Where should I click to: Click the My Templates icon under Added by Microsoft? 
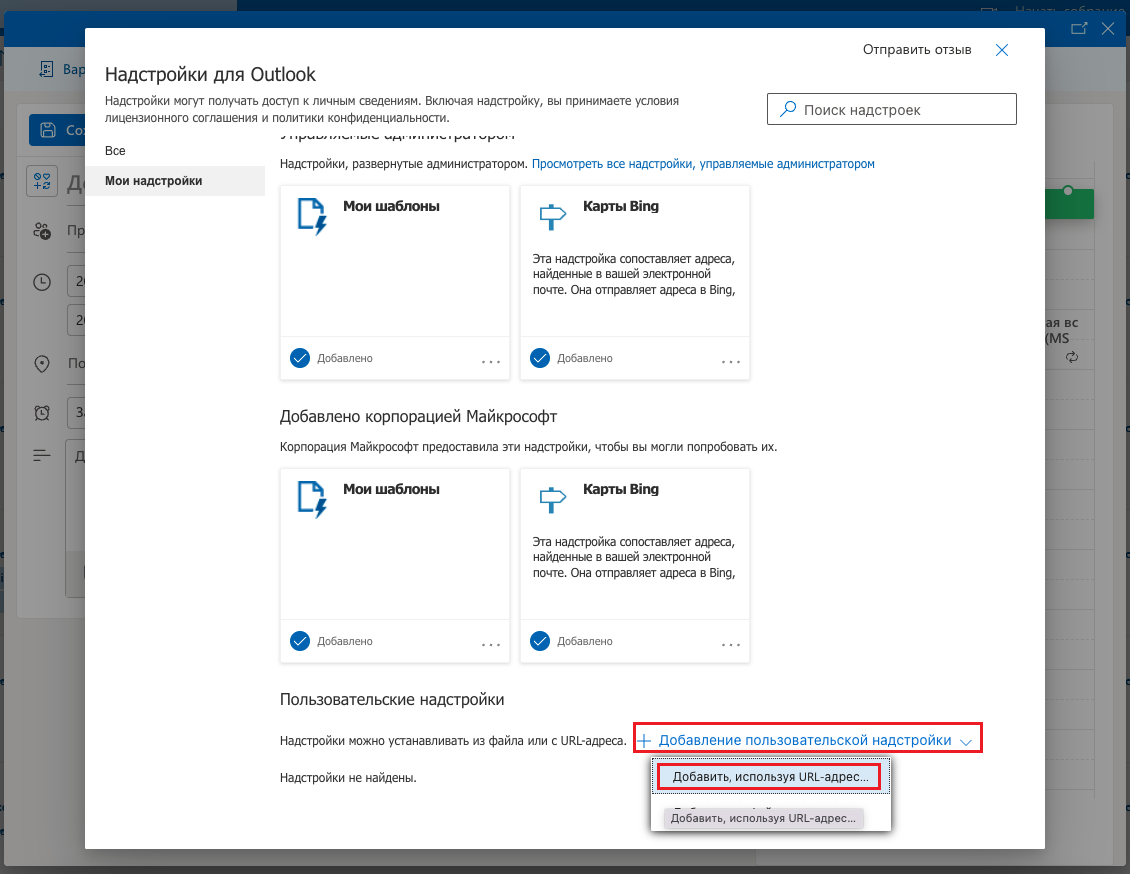312,500
